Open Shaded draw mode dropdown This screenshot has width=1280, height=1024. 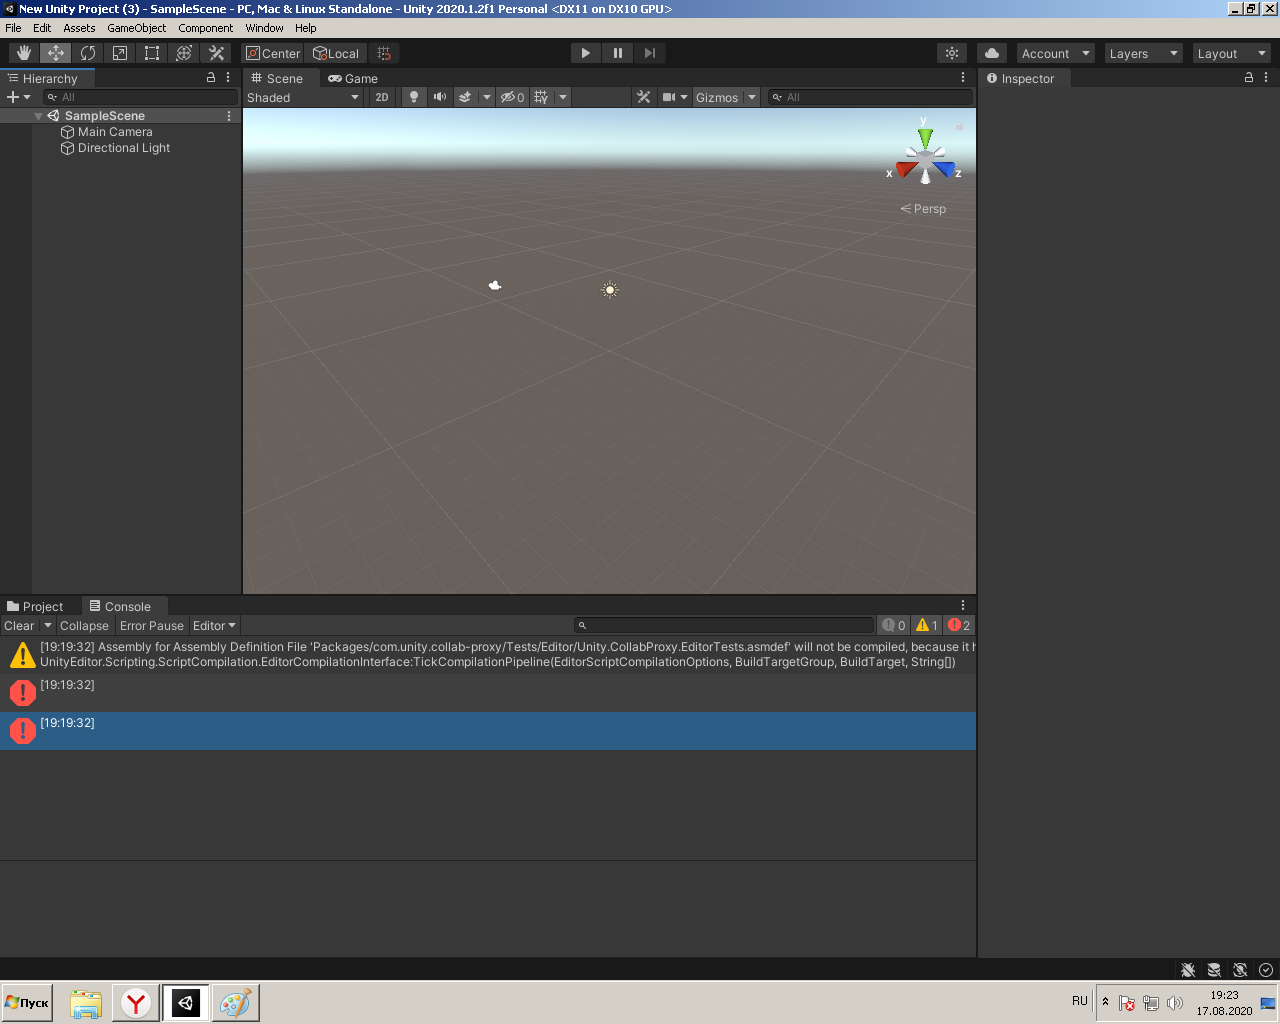click(303, 97)
